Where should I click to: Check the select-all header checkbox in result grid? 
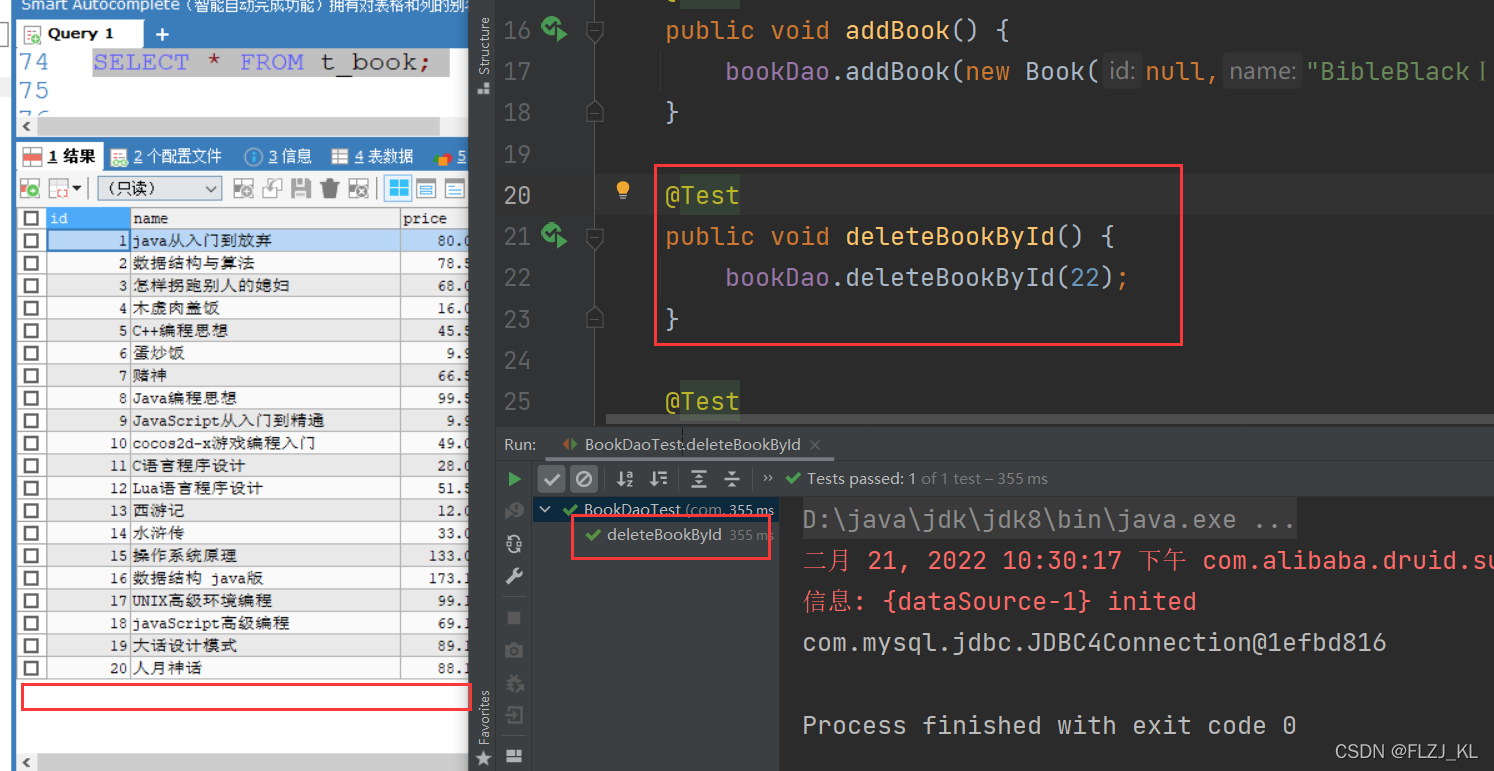(x=31, y=218)
